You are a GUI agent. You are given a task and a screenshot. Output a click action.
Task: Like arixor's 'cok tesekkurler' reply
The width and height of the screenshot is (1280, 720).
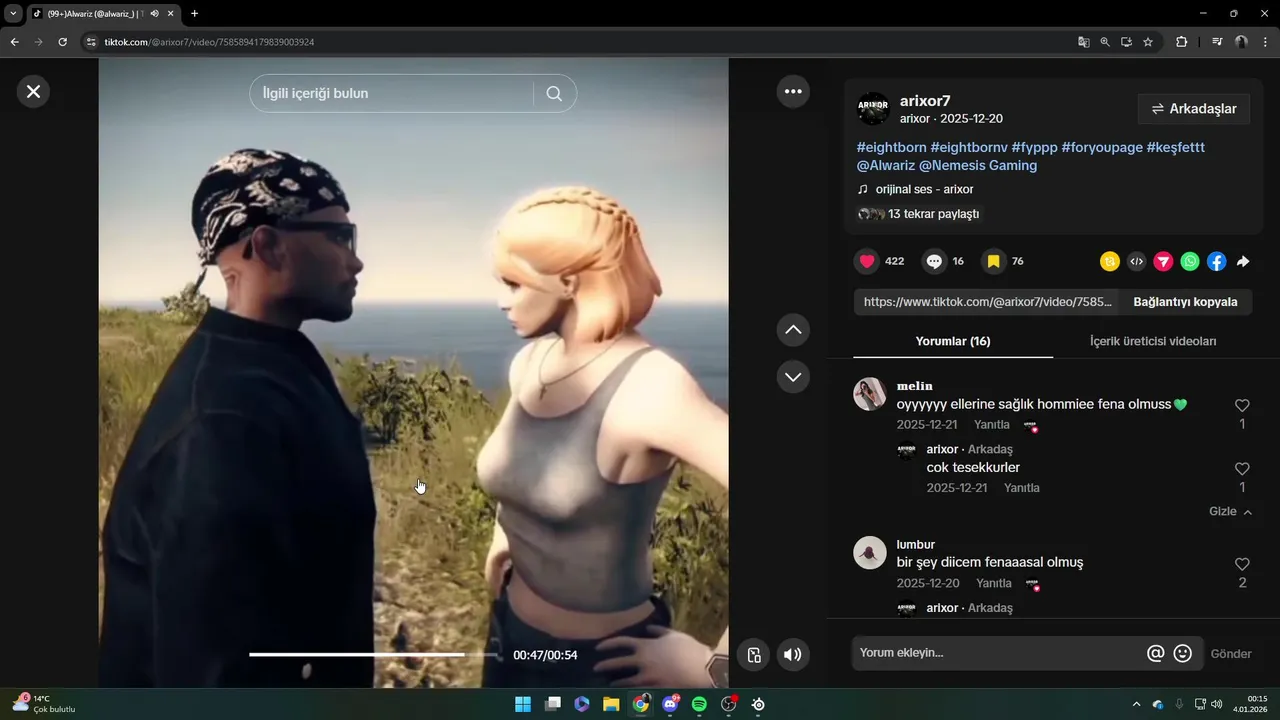(x=1242, y=469)
